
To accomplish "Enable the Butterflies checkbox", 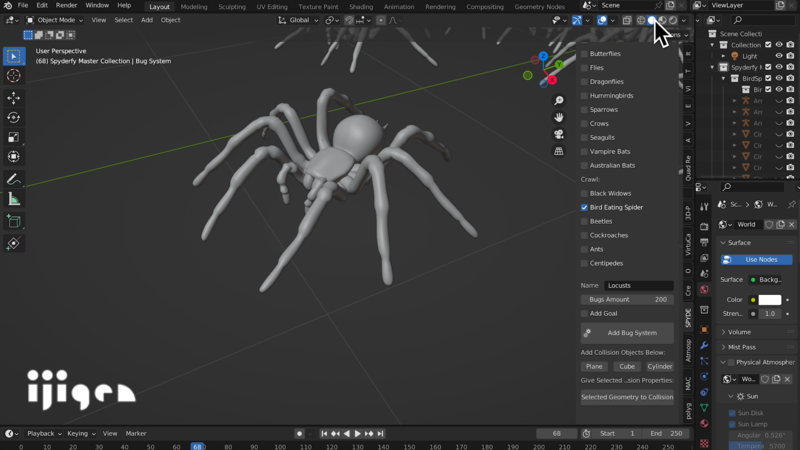I will (x=584, y=54).
